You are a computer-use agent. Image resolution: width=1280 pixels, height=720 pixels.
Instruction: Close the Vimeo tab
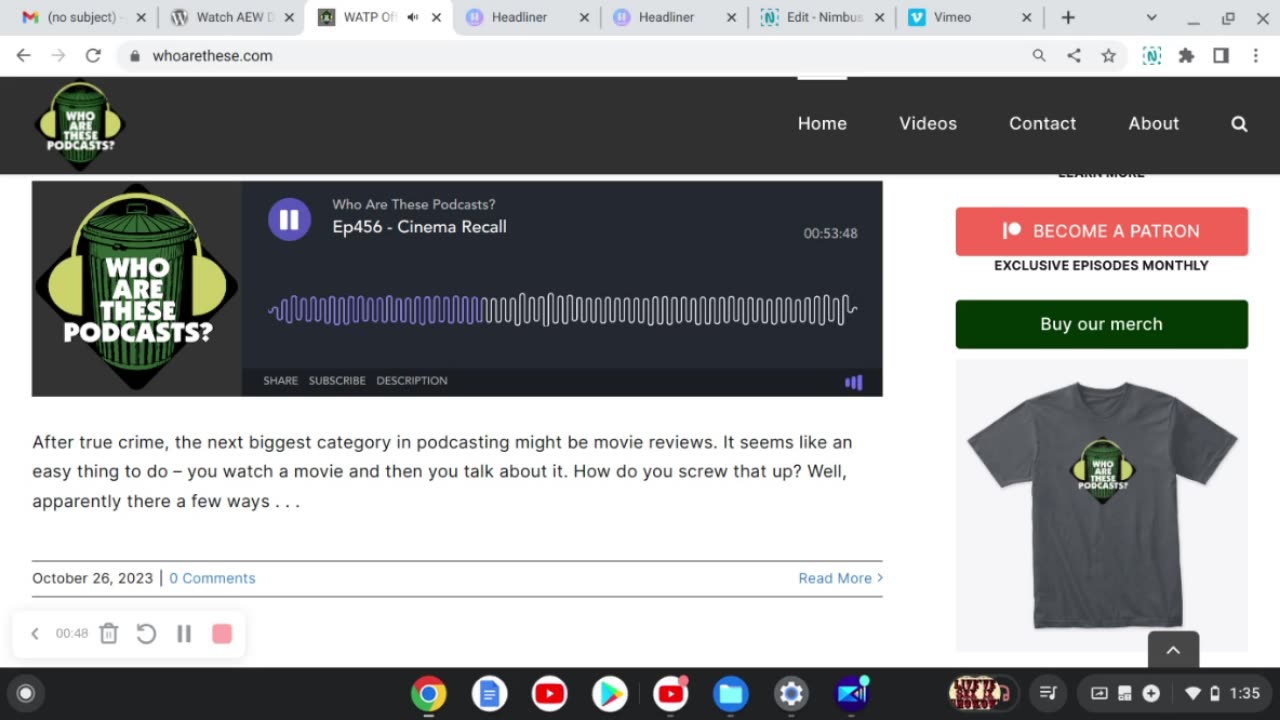[1026, 17]
